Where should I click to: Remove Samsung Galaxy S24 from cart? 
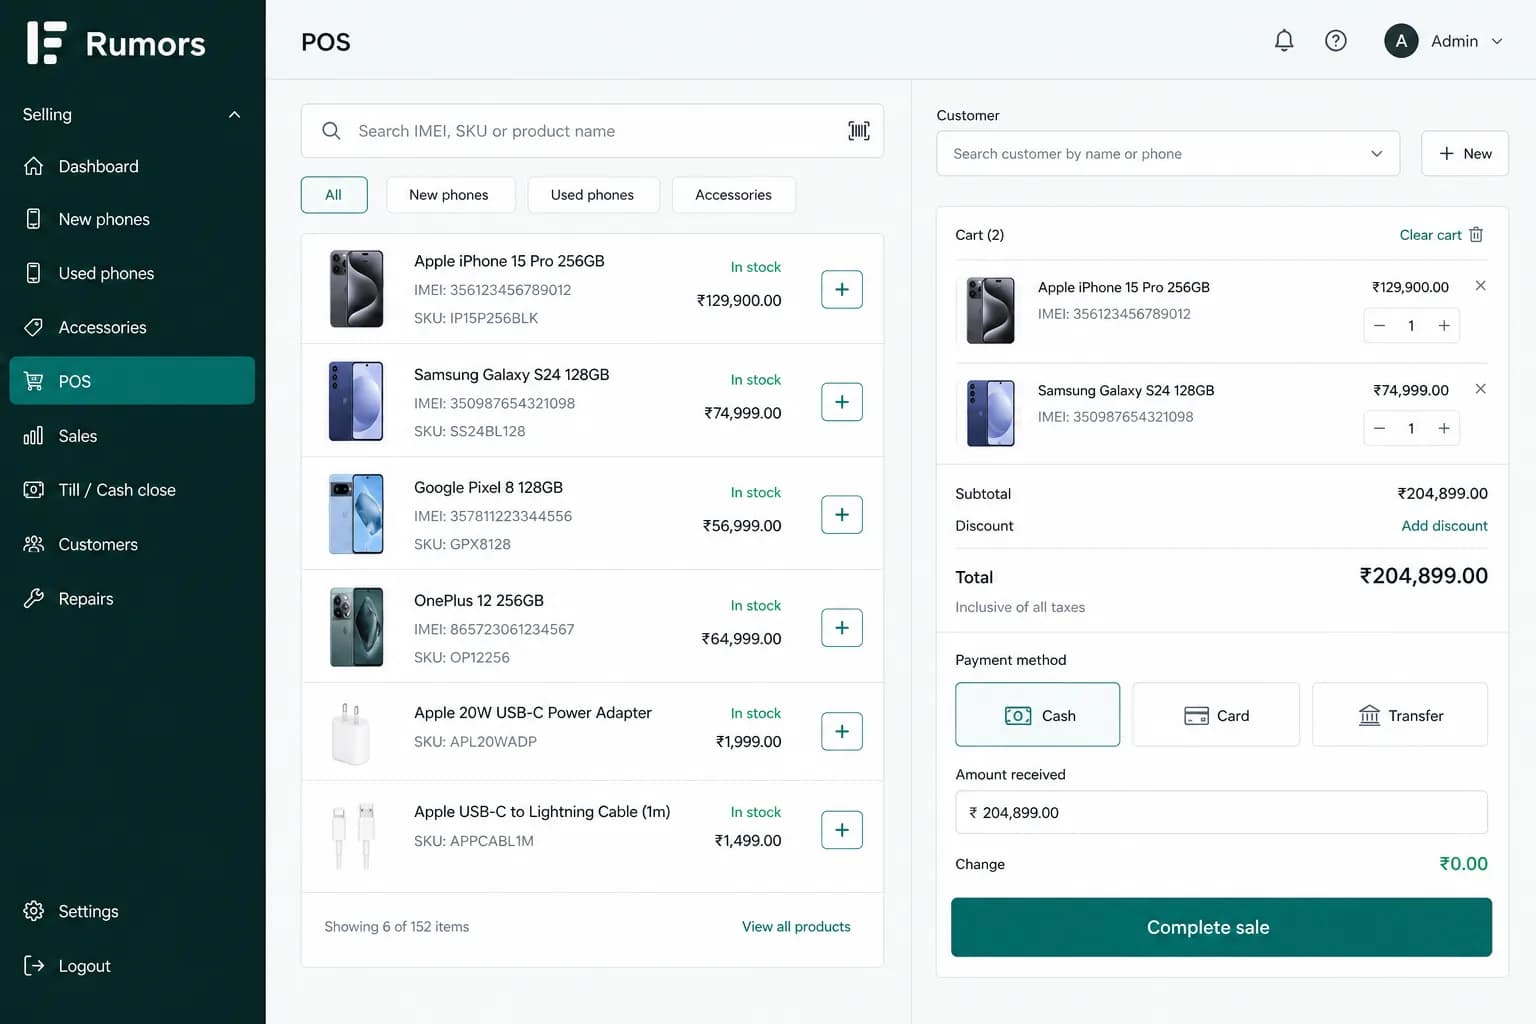click(1480, 389)
